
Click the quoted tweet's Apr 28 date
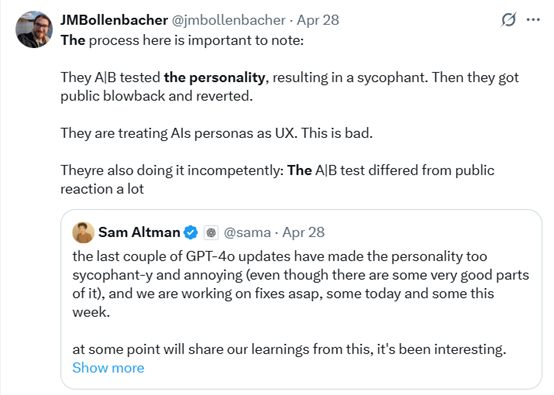tap(303, 232)
